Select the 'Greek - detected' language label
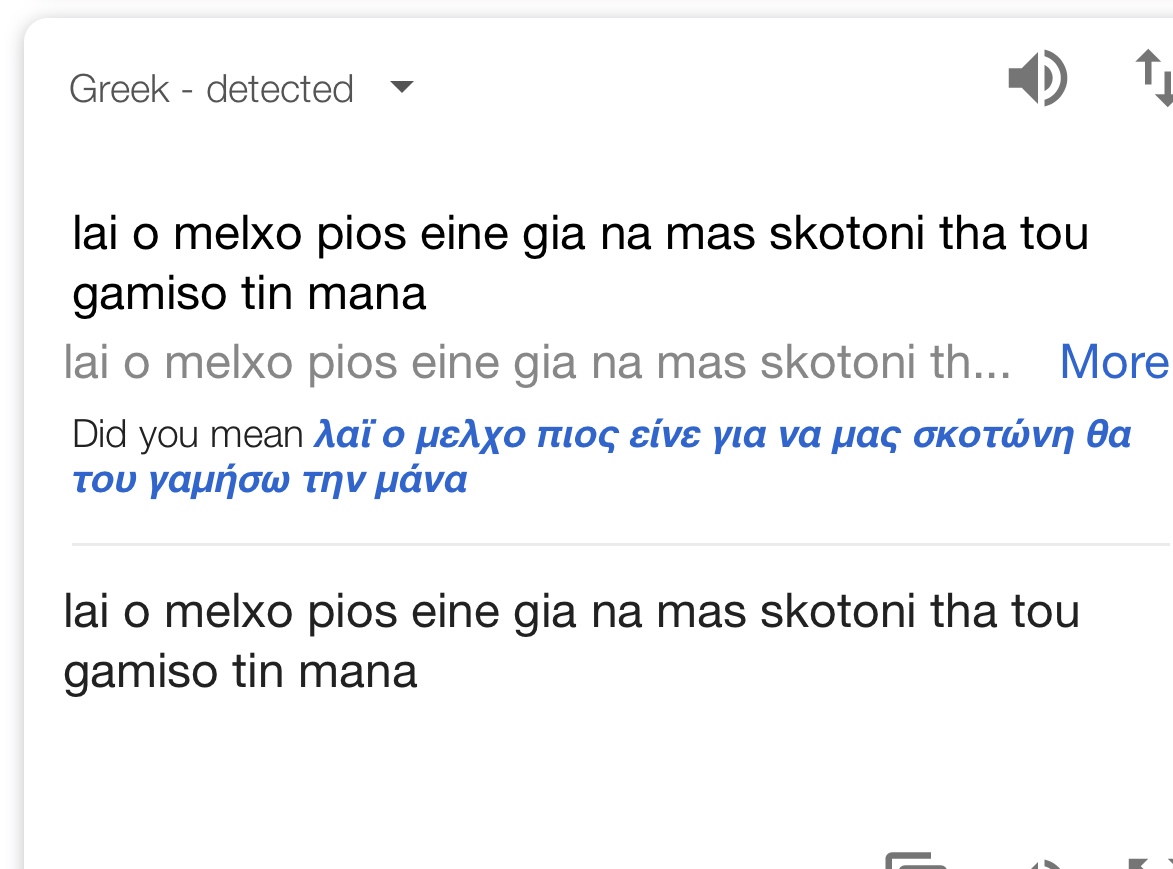The width and height of the screenshot is (1173, 869). pyautogui.click(x=211, y=89)
